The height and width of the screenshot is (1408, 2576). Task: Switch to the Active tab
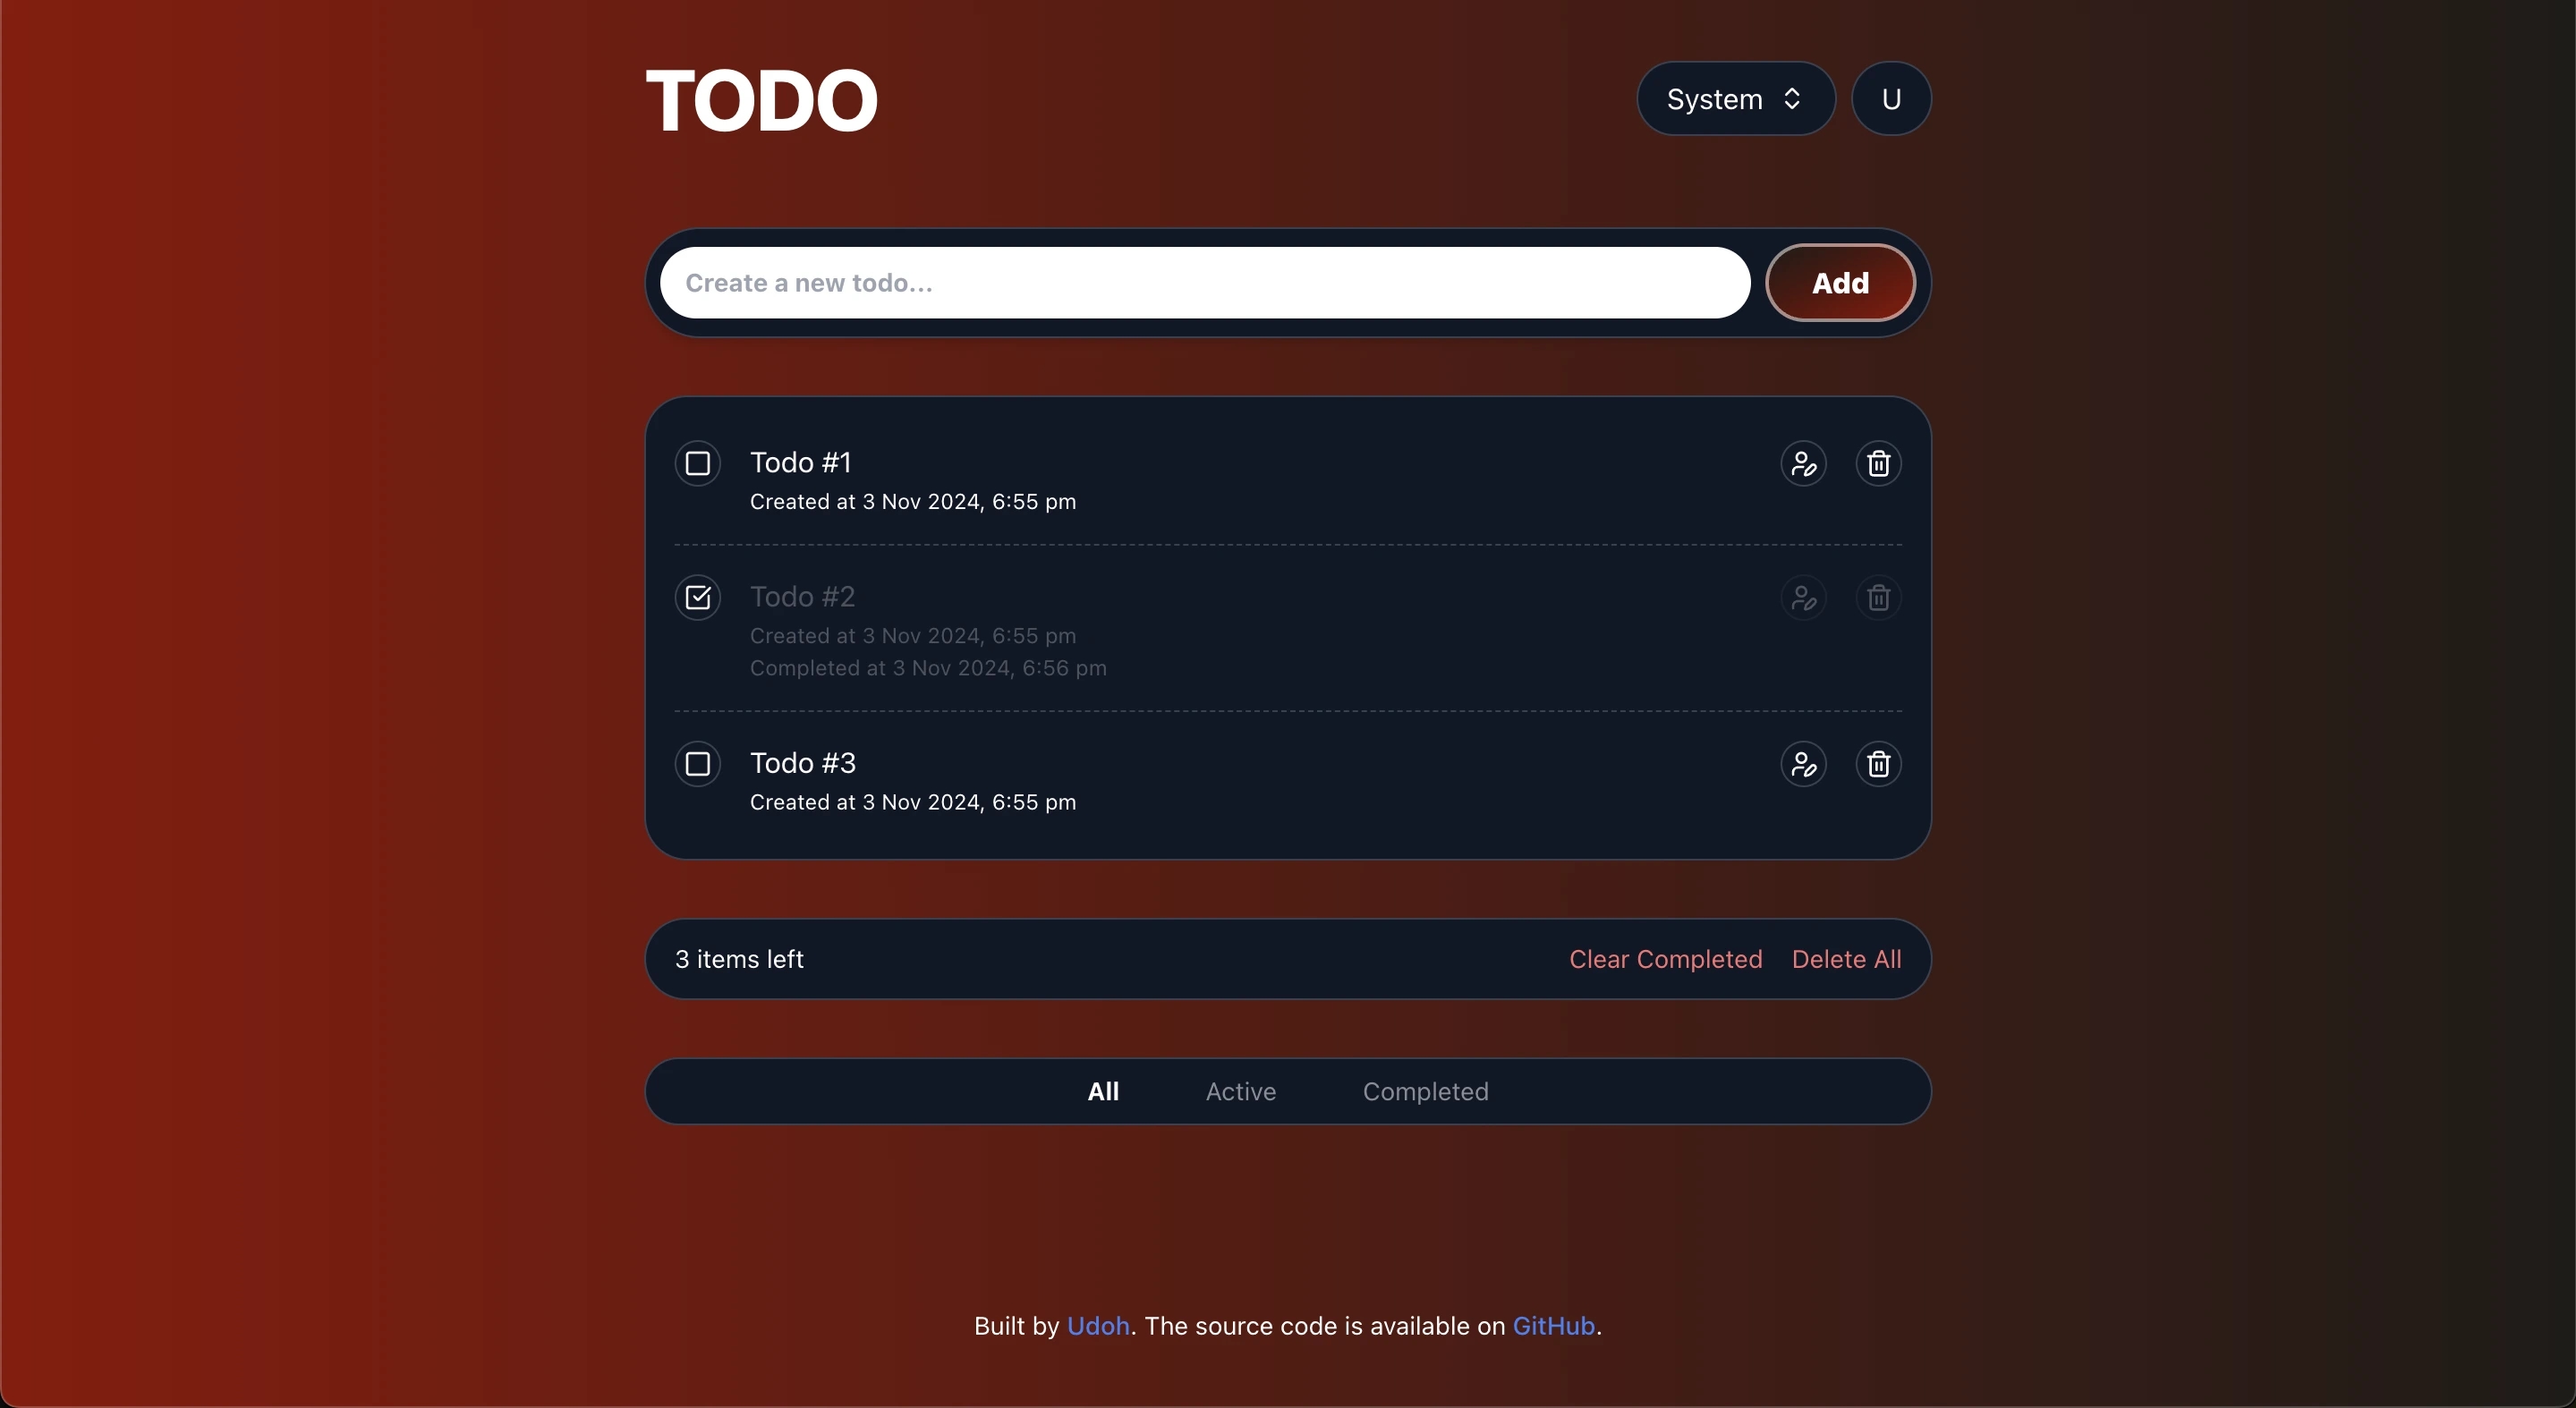pyautogui.click(x=1241, y=1090)
